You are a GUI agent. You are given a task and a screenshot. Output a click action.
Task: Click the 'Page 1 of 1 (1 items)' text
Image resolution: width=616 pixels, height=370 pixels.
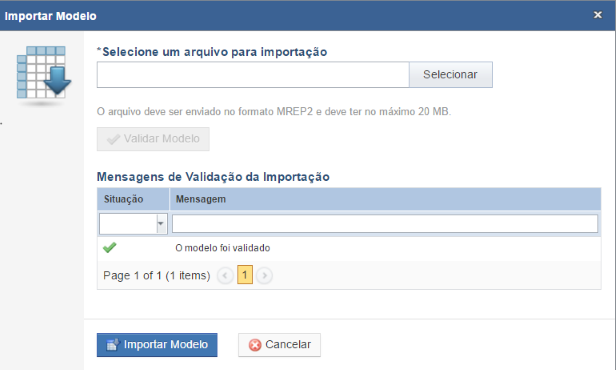(x=157, y=275)
